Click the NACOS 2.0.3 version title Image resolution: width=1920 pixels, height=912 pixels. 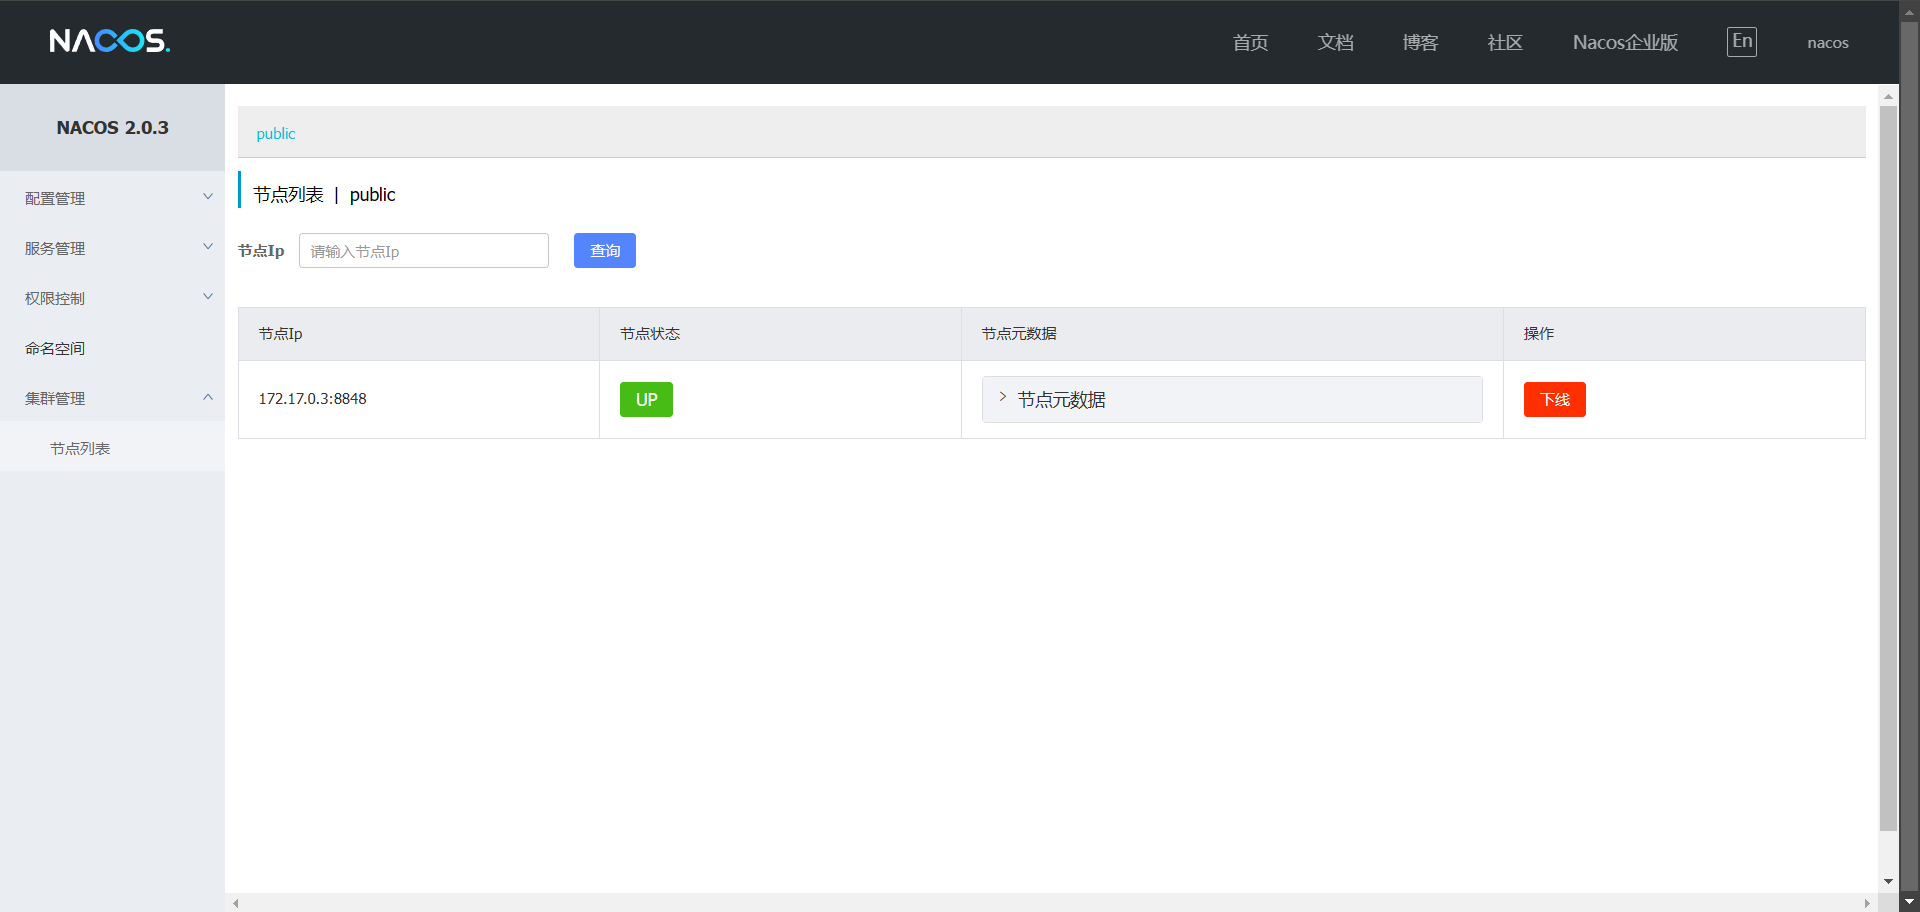112,127
